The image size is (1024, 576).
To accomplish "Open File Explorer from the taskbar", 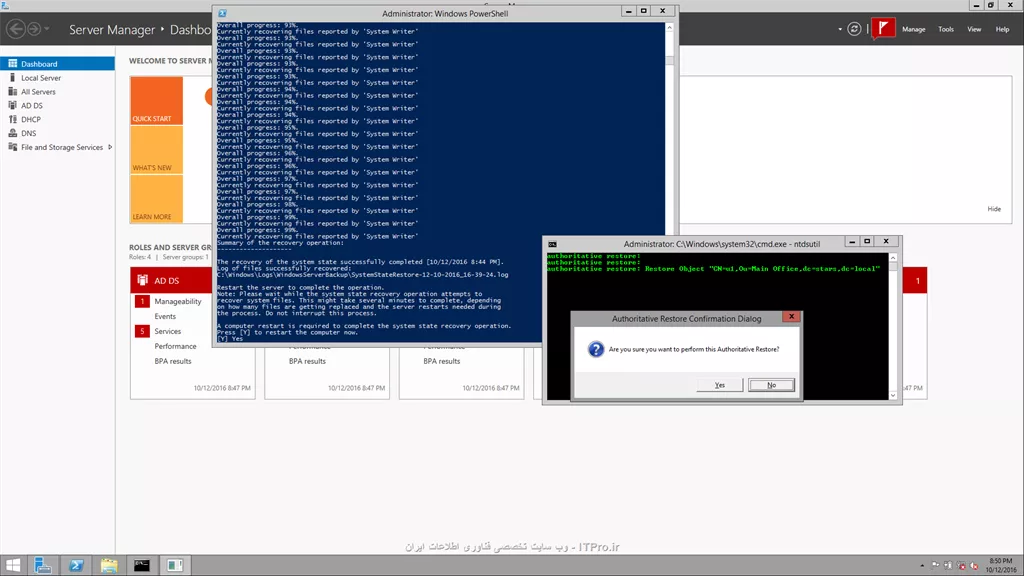I will (x=109, y=566).
